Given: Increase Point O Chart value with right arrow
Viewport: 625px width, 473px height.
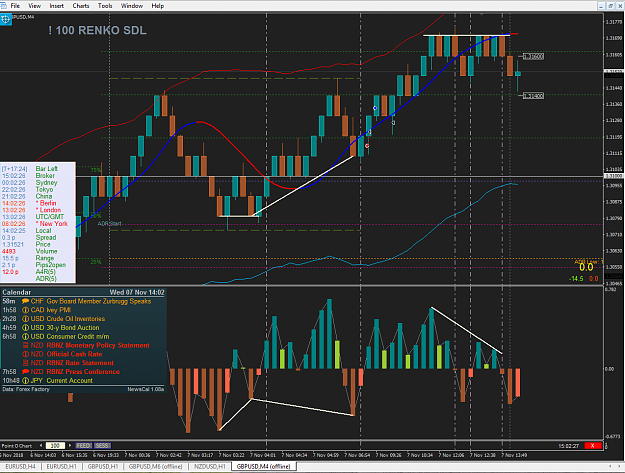Looking at the screenshot, I should pos(70,446).
